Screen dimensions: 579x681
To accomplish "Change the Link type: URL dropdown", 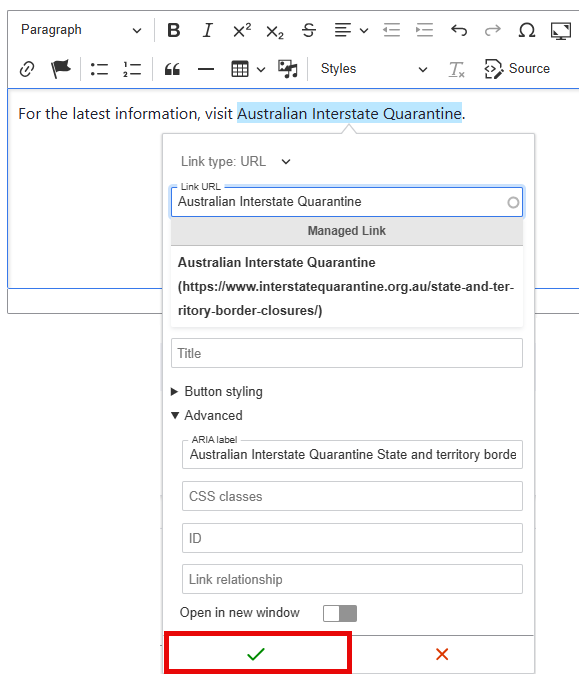I will 236,162.
